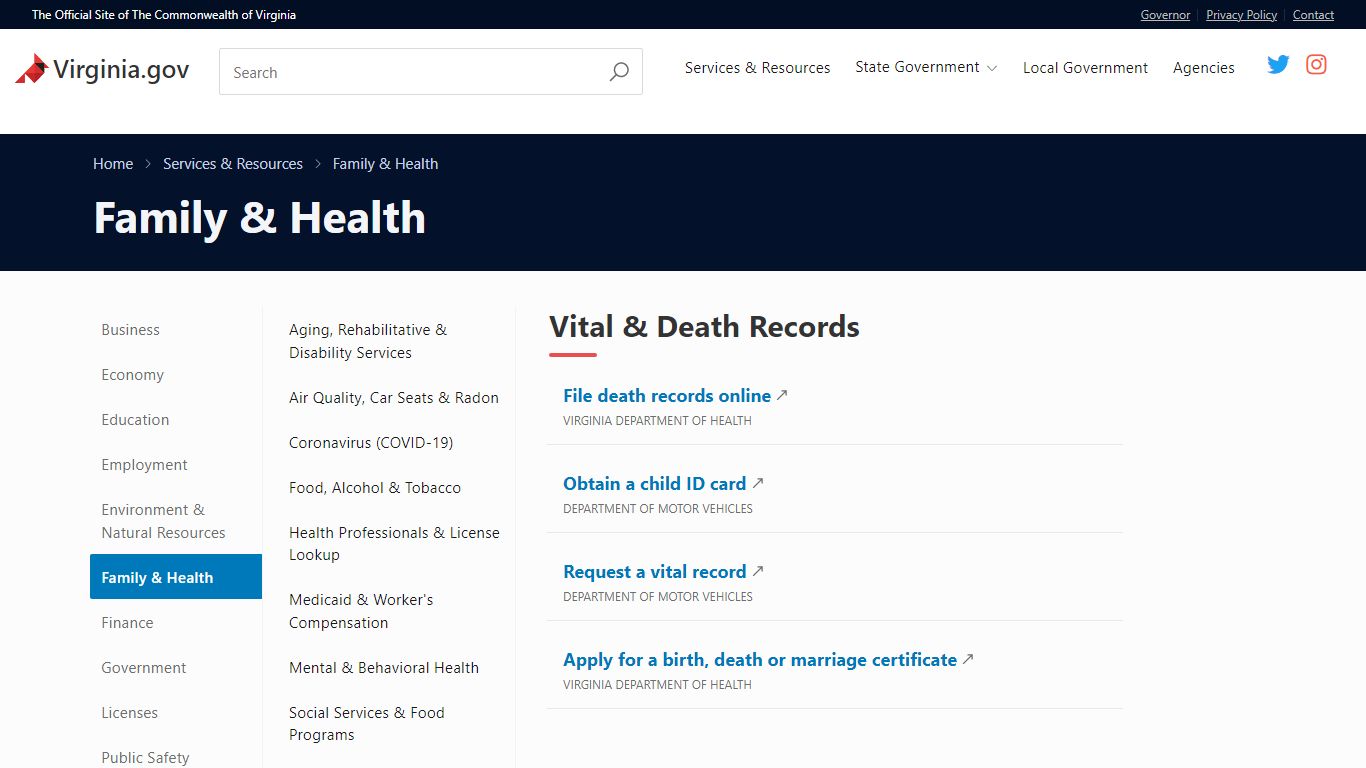
Task: Follow the Privacy Policy link
Action: coord(1241,15)
